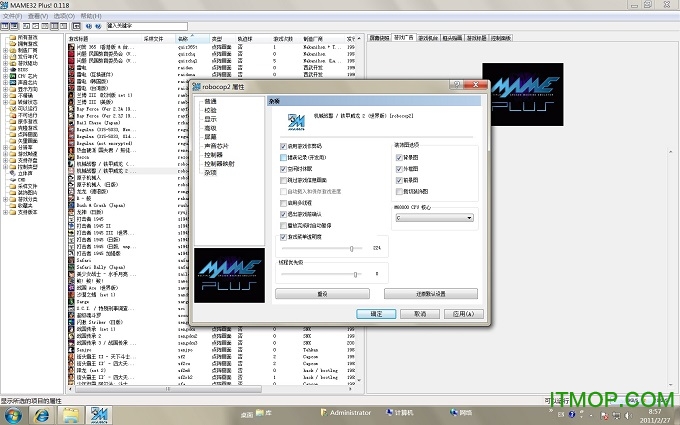This screenshot has height=425, width=680.
Task: Select 显示 in the properties tree
Action: coord(210,119)
